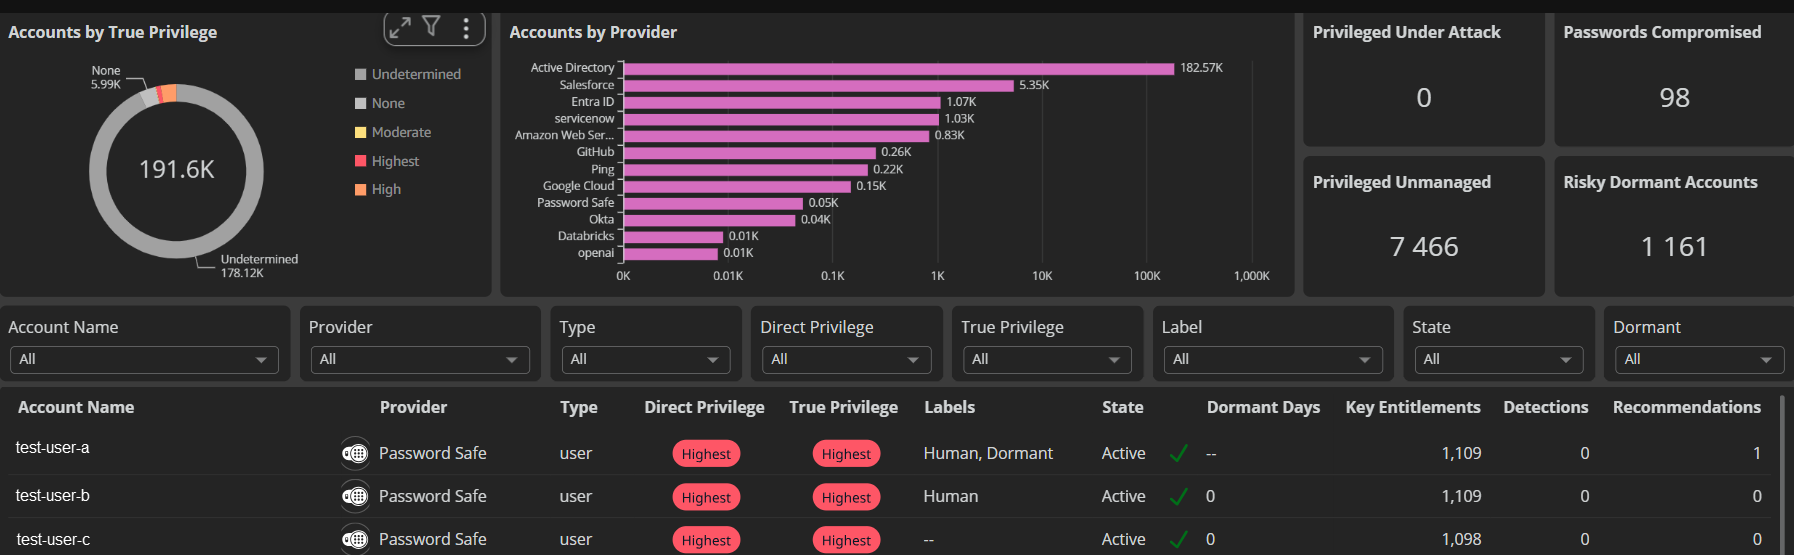Viewport: 1794px width, 560px height.
Task: Click Key Entitlements value 1,098
Action: 1461,539
